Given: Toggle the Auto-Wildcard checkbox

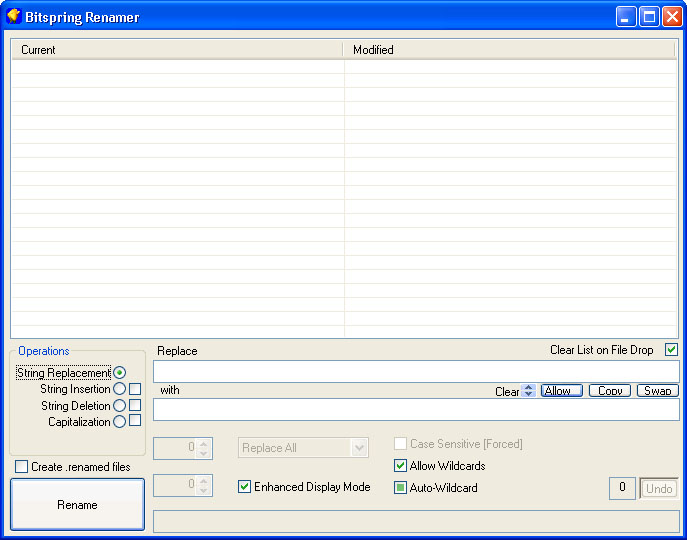Looking at the screenshot, I should (x=400, y=487).
